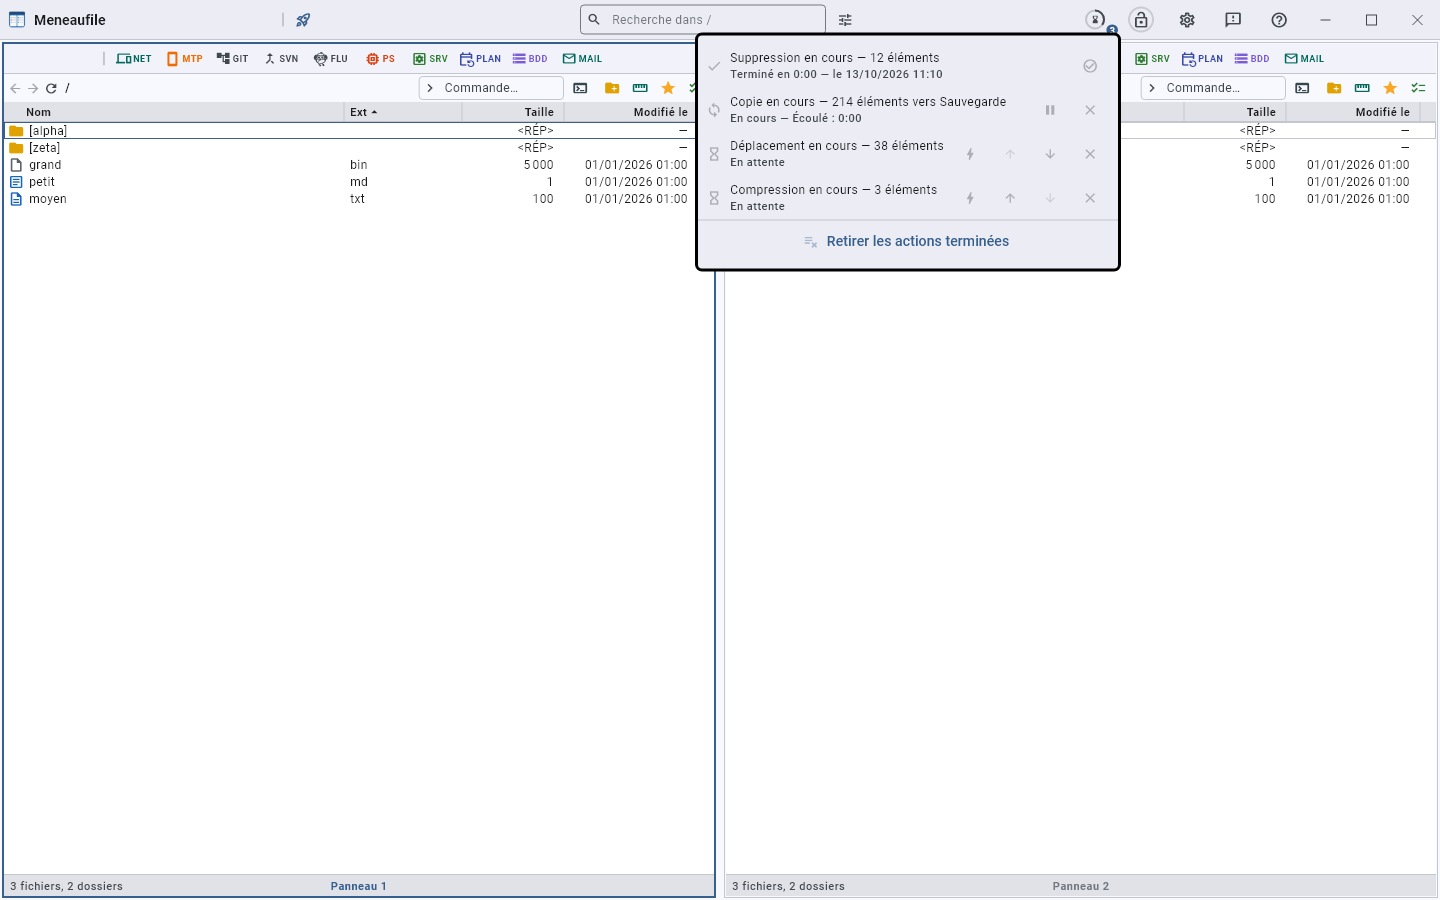The width and height of the screenshot is (1440, 900).
Task: Expand the Commande… field in Panneau 2
Action: 1213,88
